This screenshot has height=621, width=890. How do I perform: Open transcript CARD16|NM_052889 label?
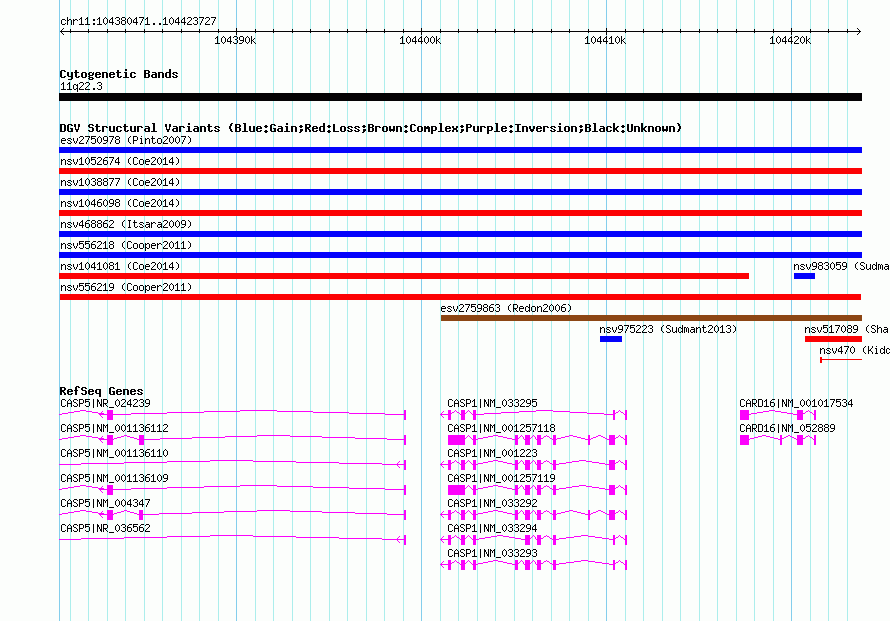[x=787, y=429]
